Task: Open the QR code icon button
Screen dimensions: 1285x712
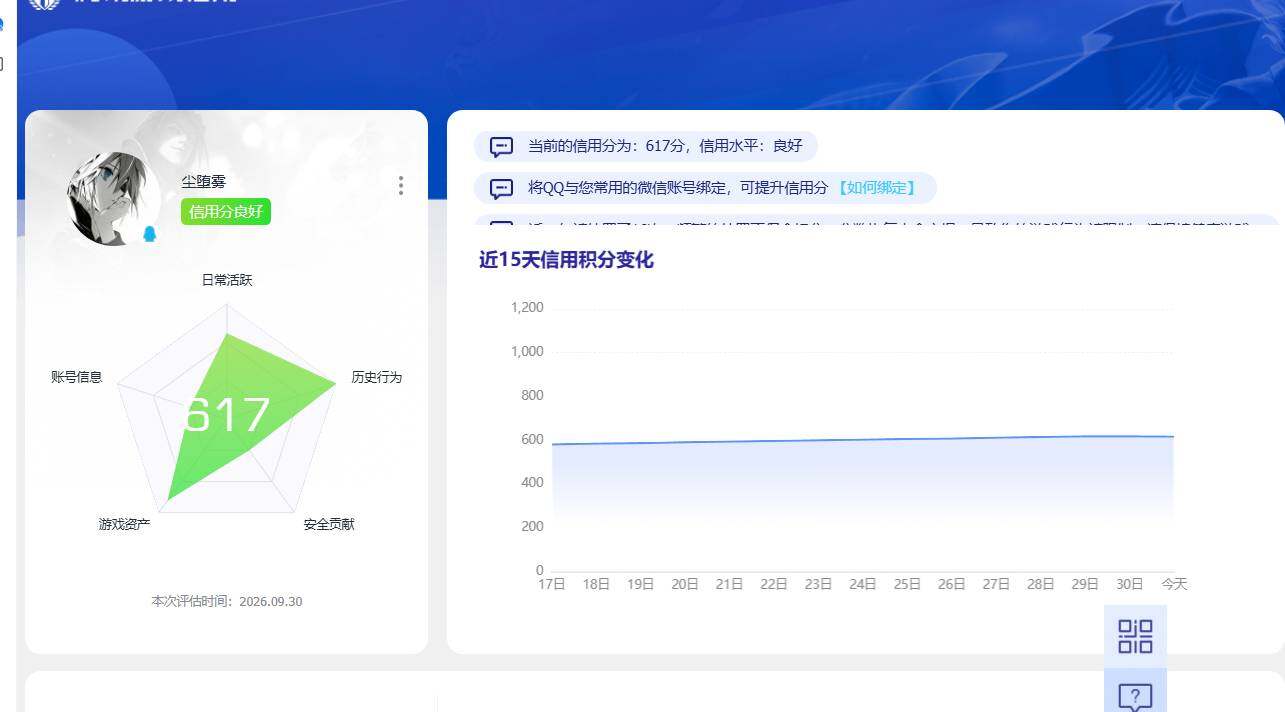Action: (x=1135, y=636)
